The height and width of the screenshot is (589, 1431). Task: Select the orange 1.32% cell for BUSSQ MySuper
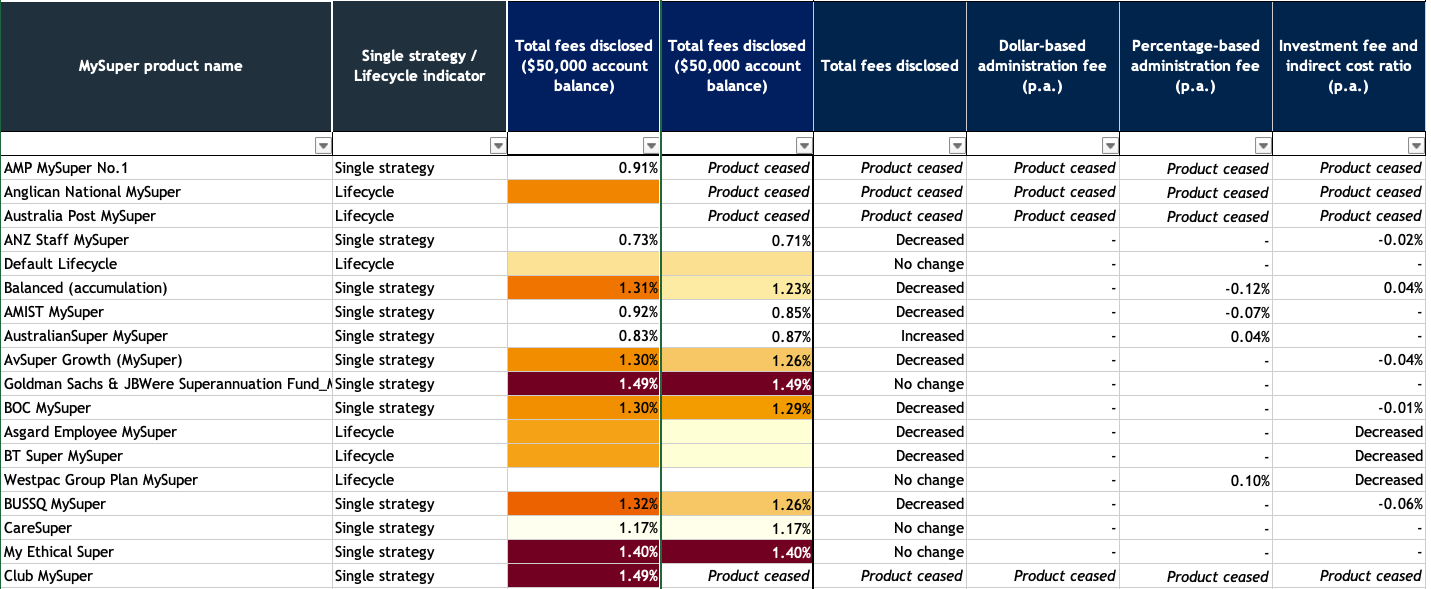pyautogui.click(x=584, y=504)
